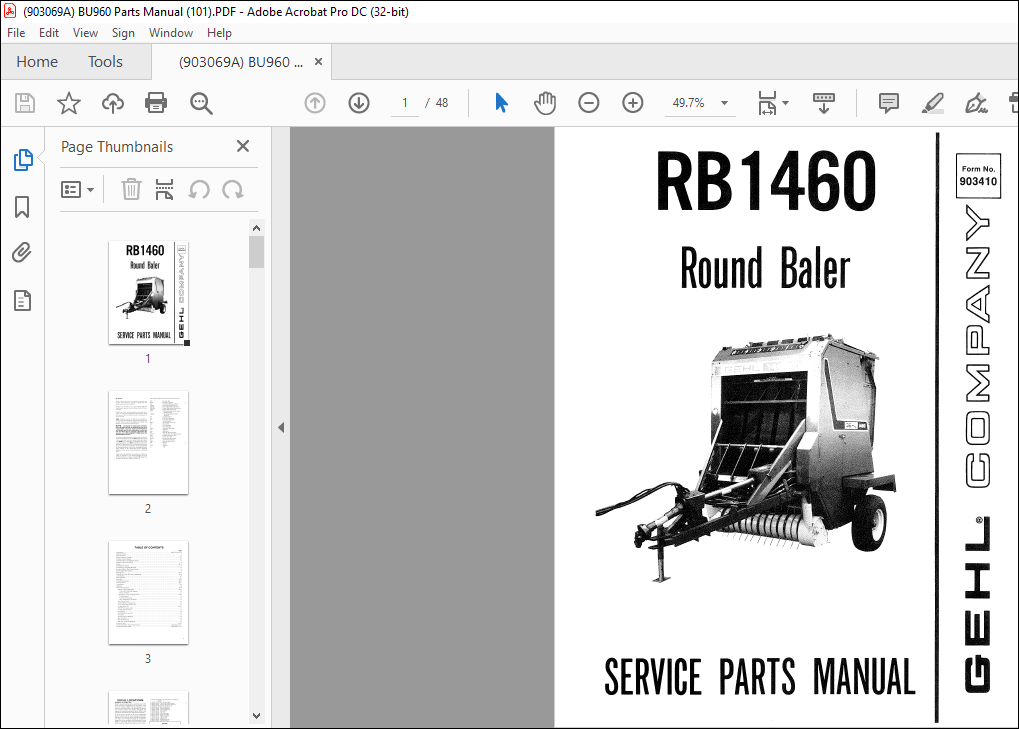Select the (903069A) BU960 document tab
Viewport: 1019px width, 729px height.
(x=241, y=62)
